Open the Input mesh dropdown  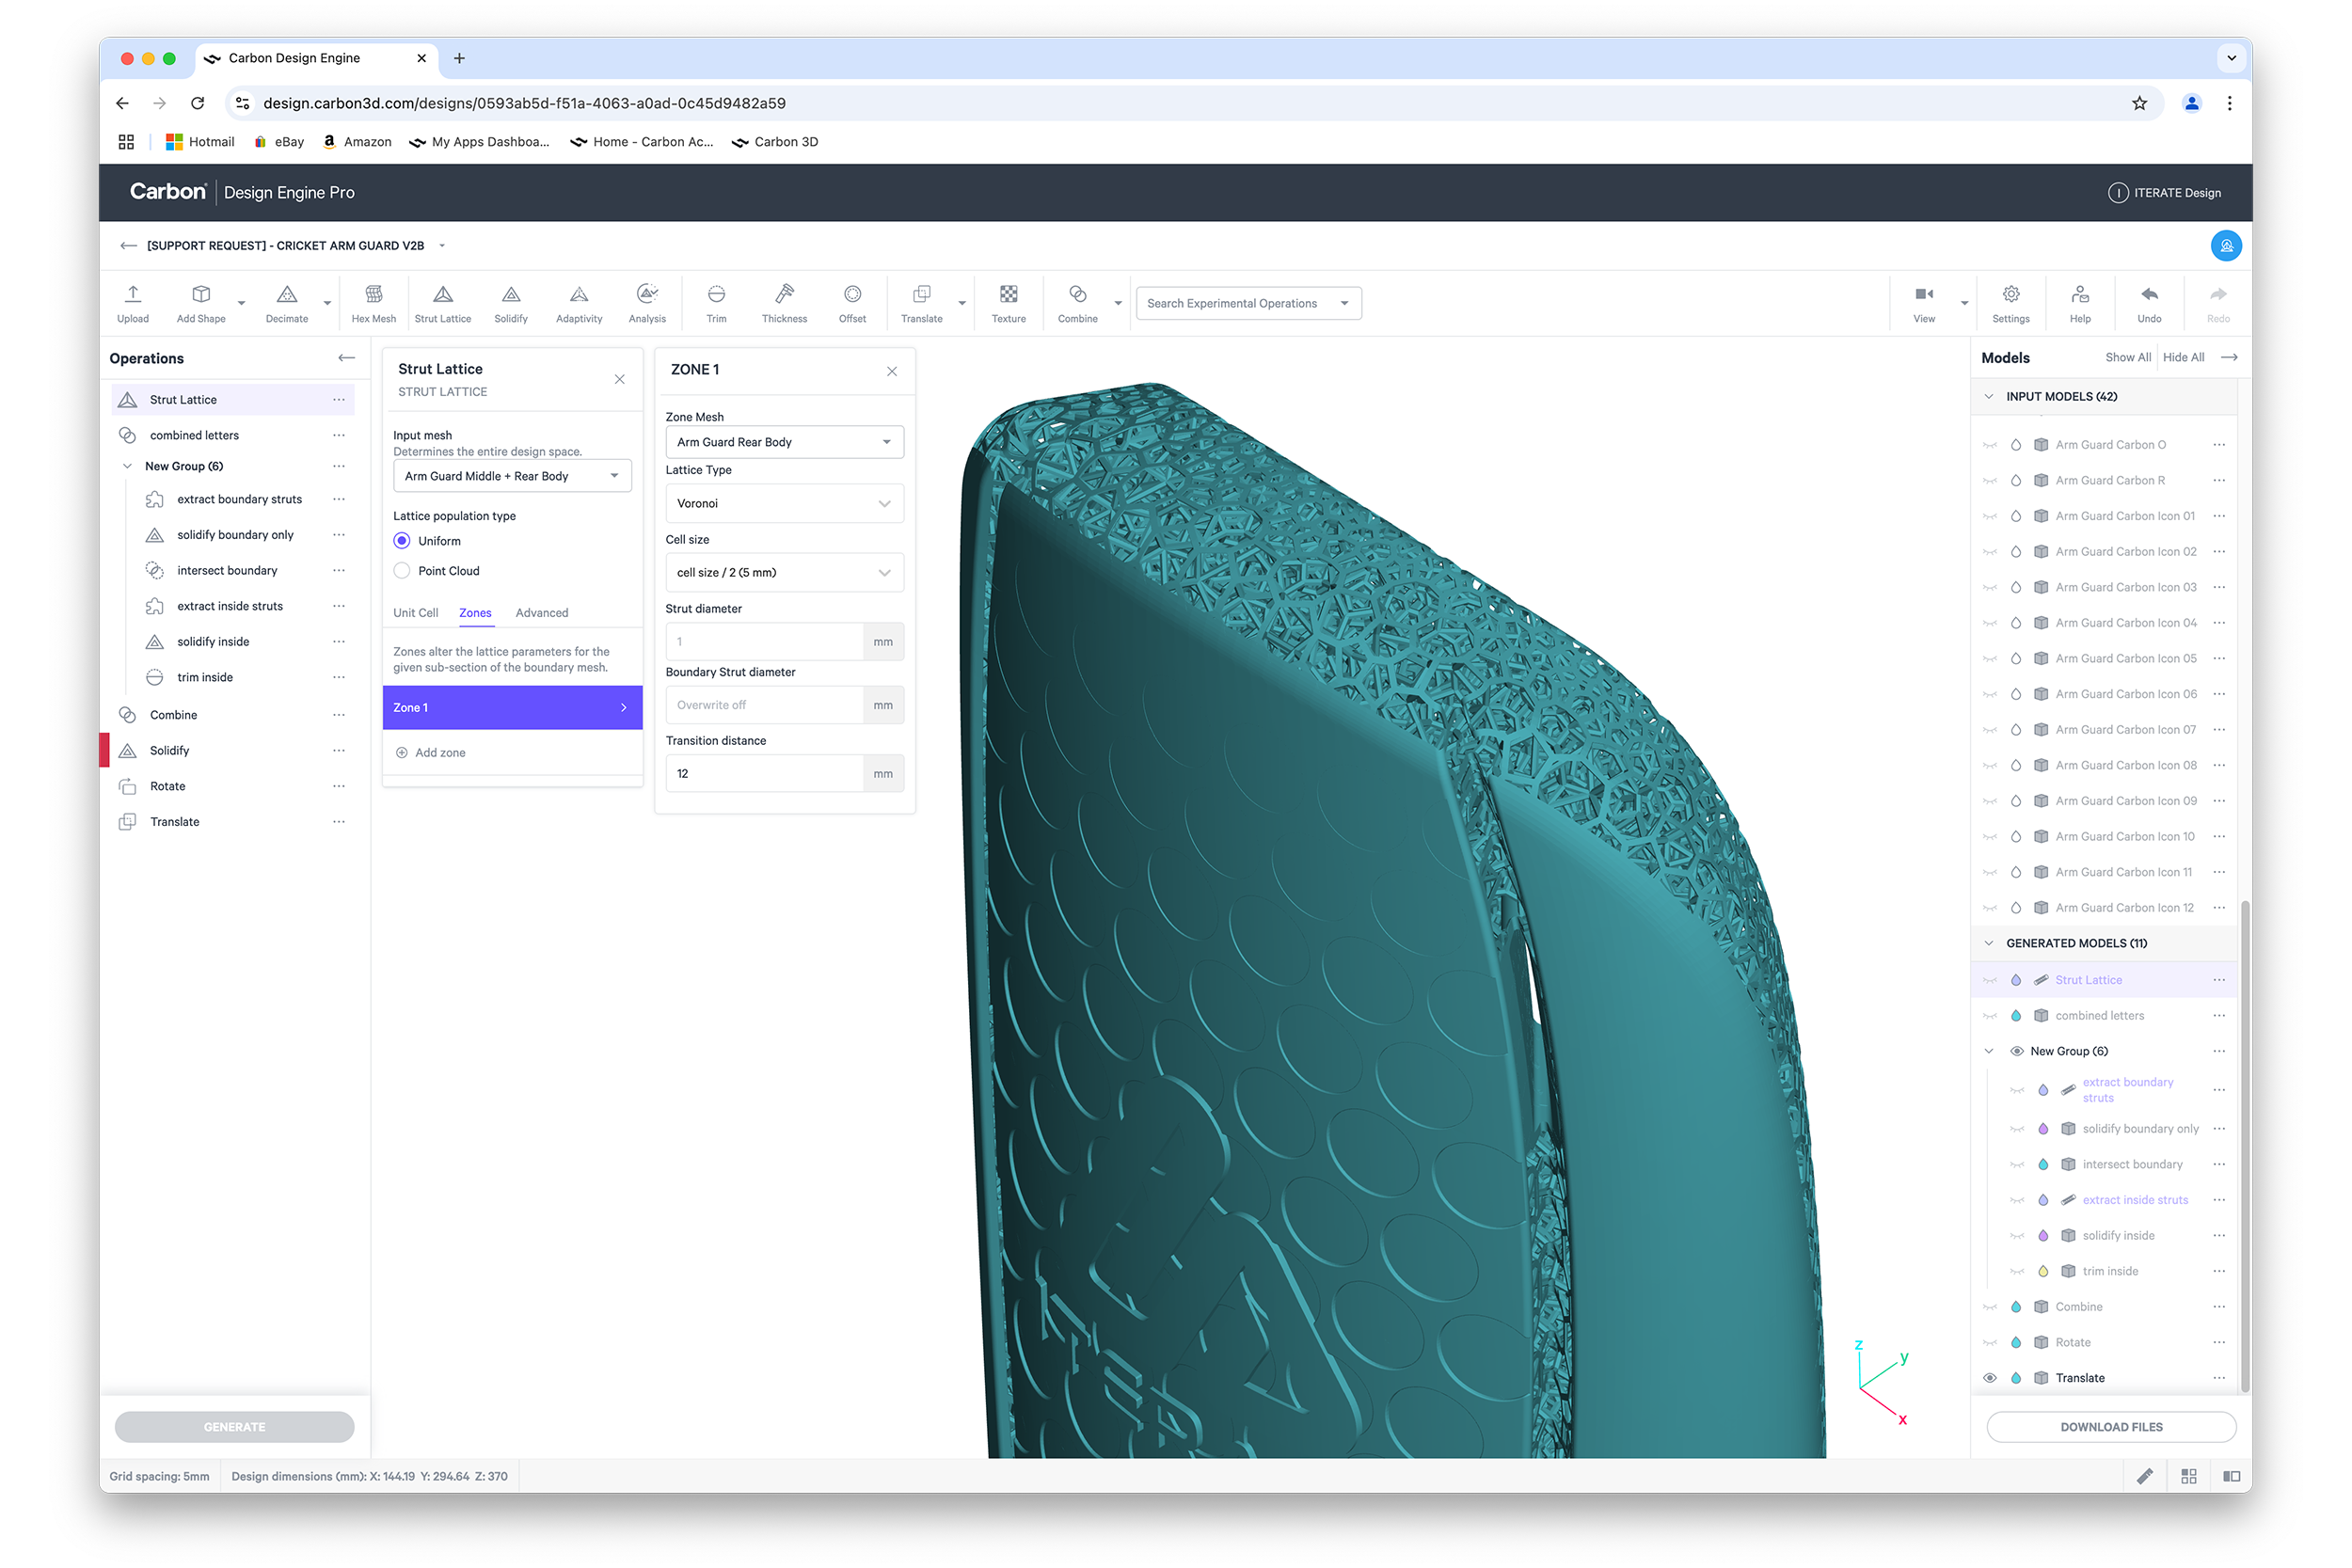pyautogui.click(x=512, y=476)
